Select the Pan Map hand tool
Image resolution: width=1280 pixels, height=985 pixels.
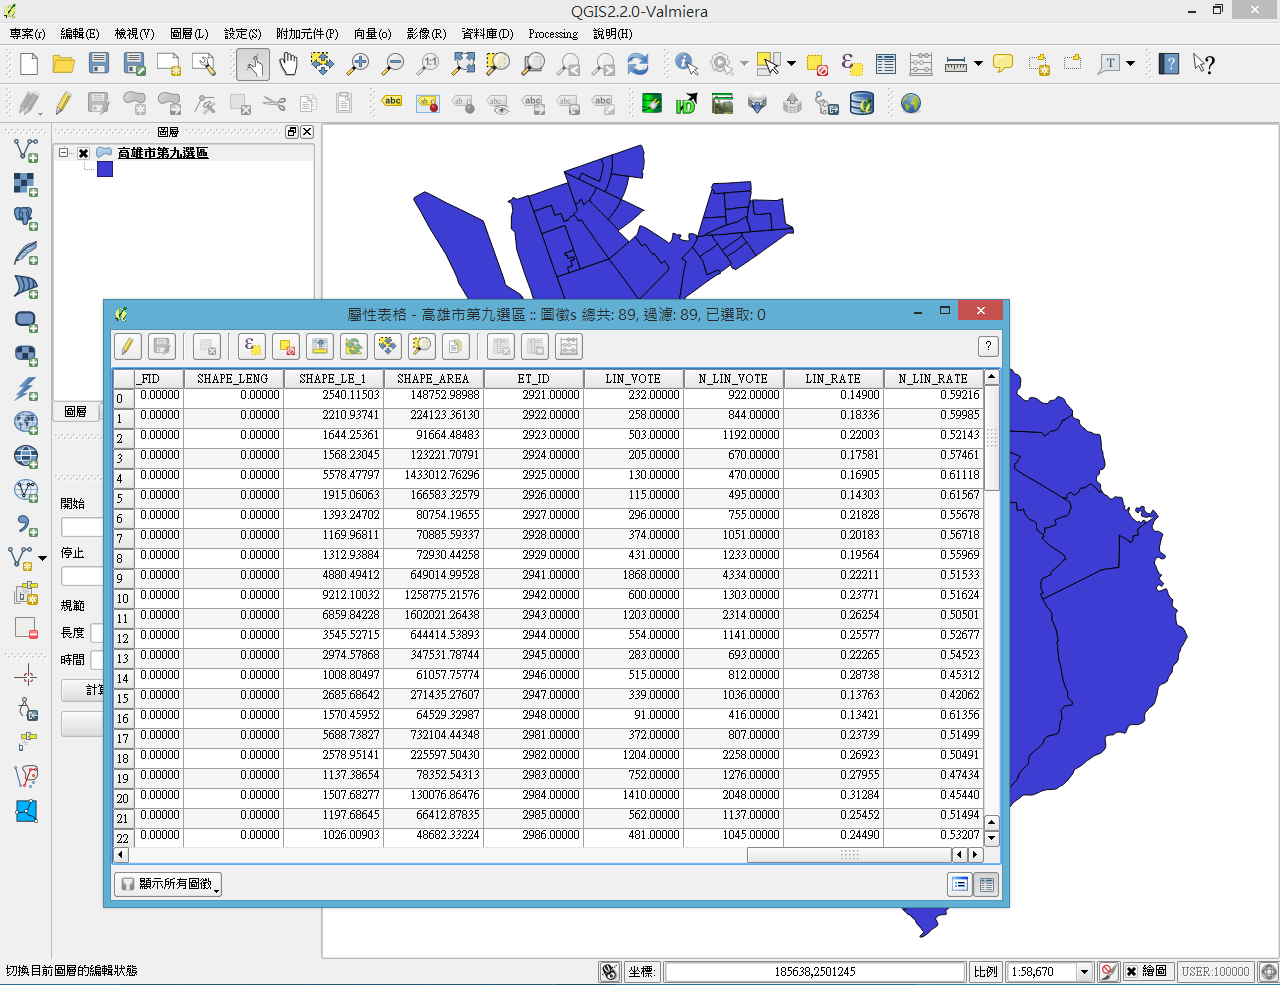(288, 65)
